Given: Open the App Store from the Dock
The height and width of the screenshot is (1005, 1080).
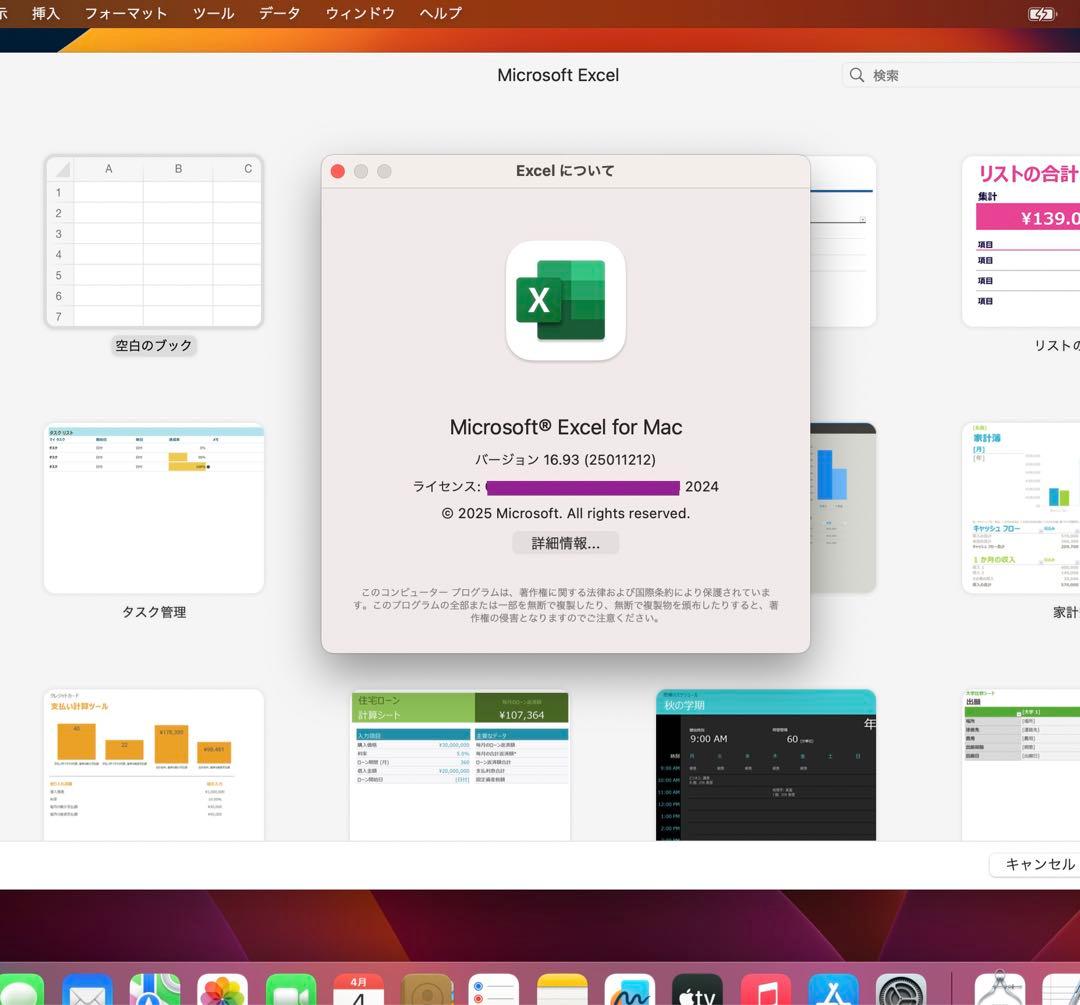Looking at the screenshot, I should click(x=833, y=990).
